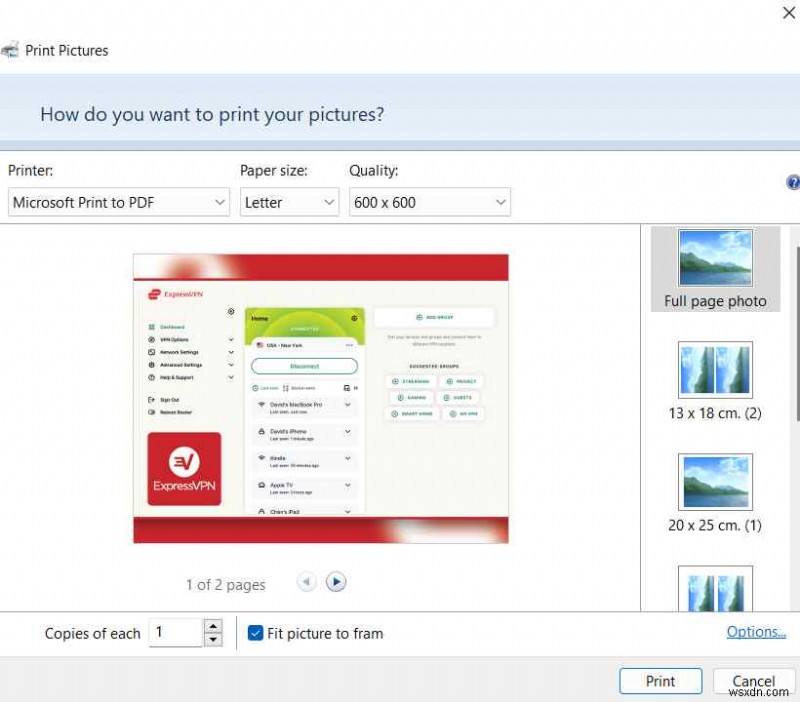Image resolution: width=800 pixels, height=702 pixels.
Task: Go to the next page preview arrow
Action: [336, 582]
